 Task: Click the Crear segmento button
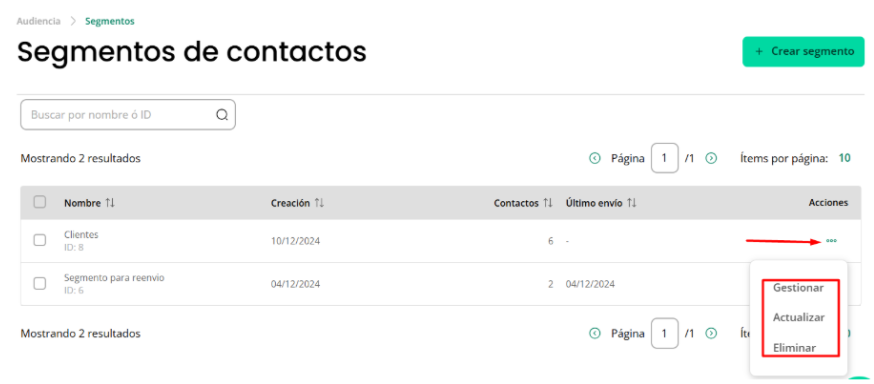(x=803, y=51)
